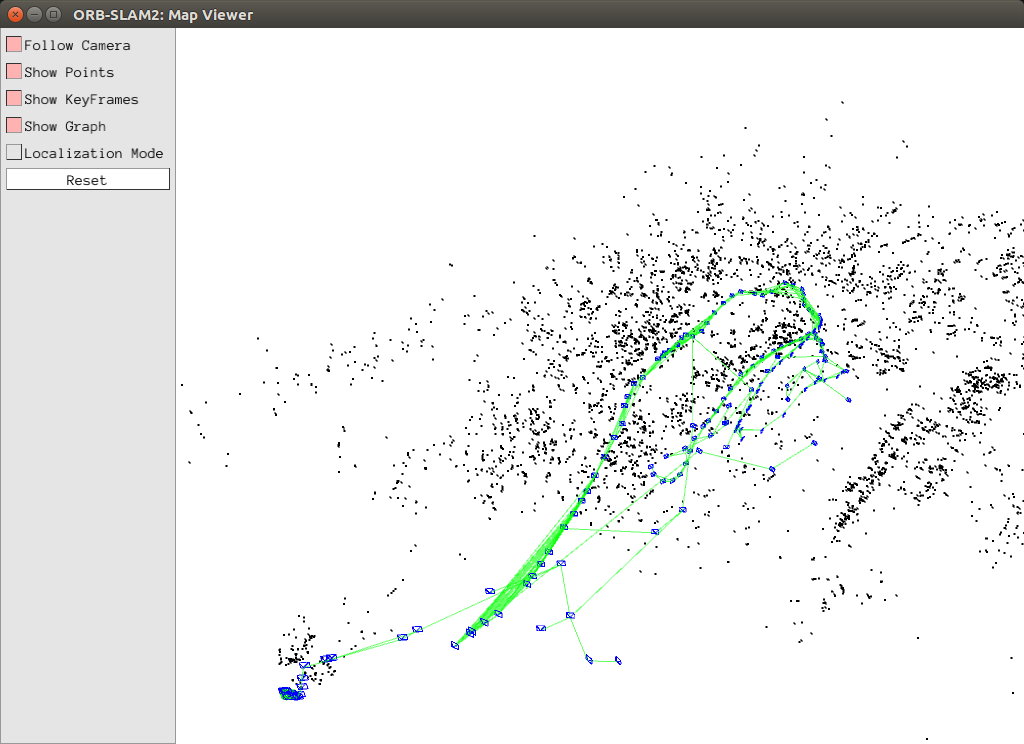Toggle the Follow Camera checkbox
This screenshot has height=744, width=1024.
[14, 44]
